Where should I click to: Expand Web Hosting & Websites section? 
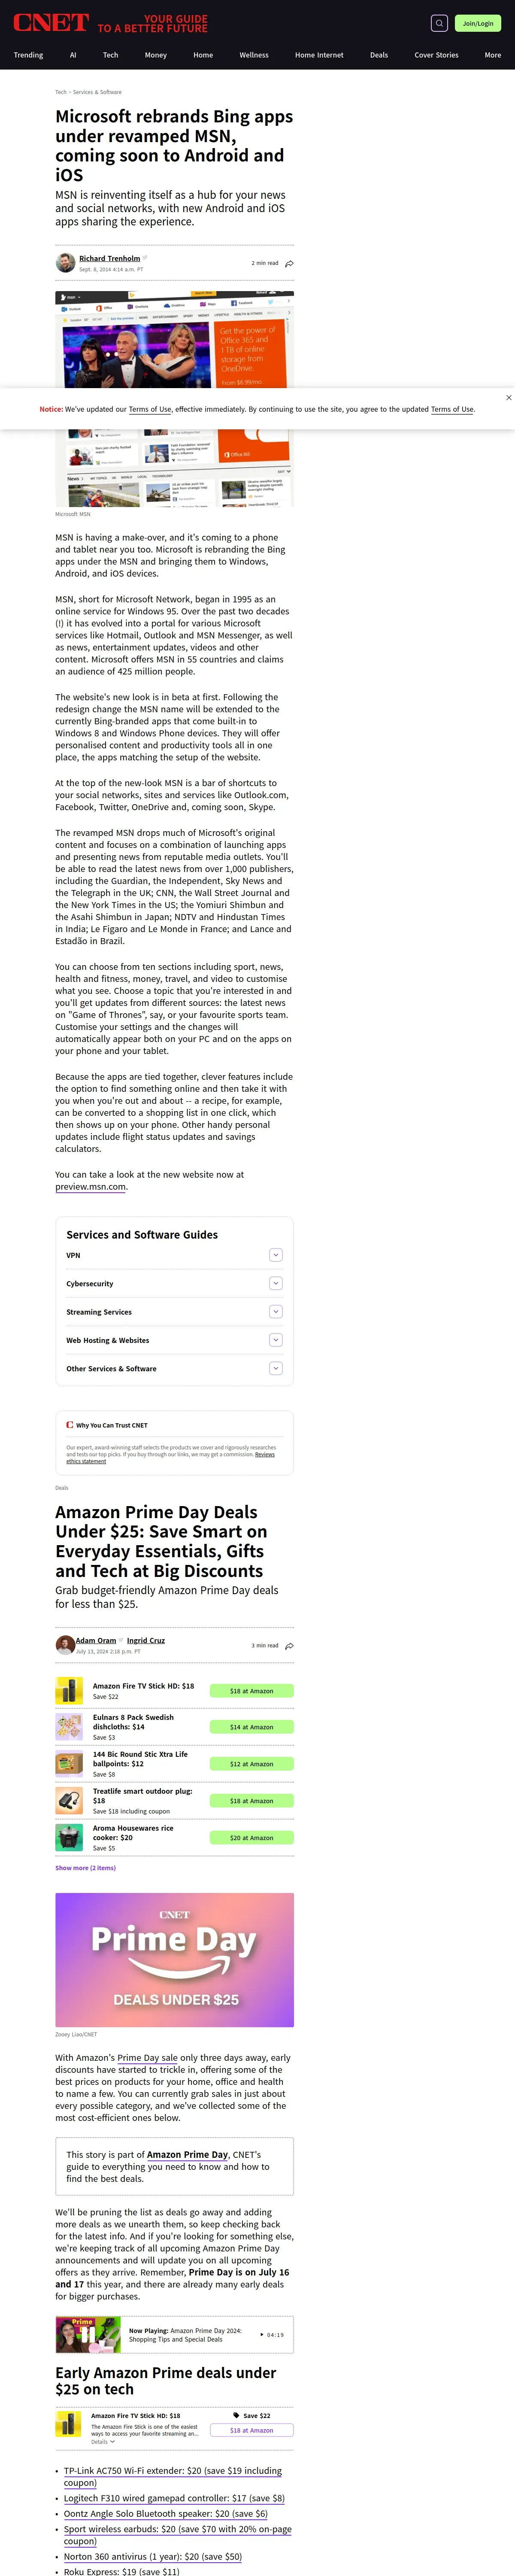click(x=276, y=1340)
